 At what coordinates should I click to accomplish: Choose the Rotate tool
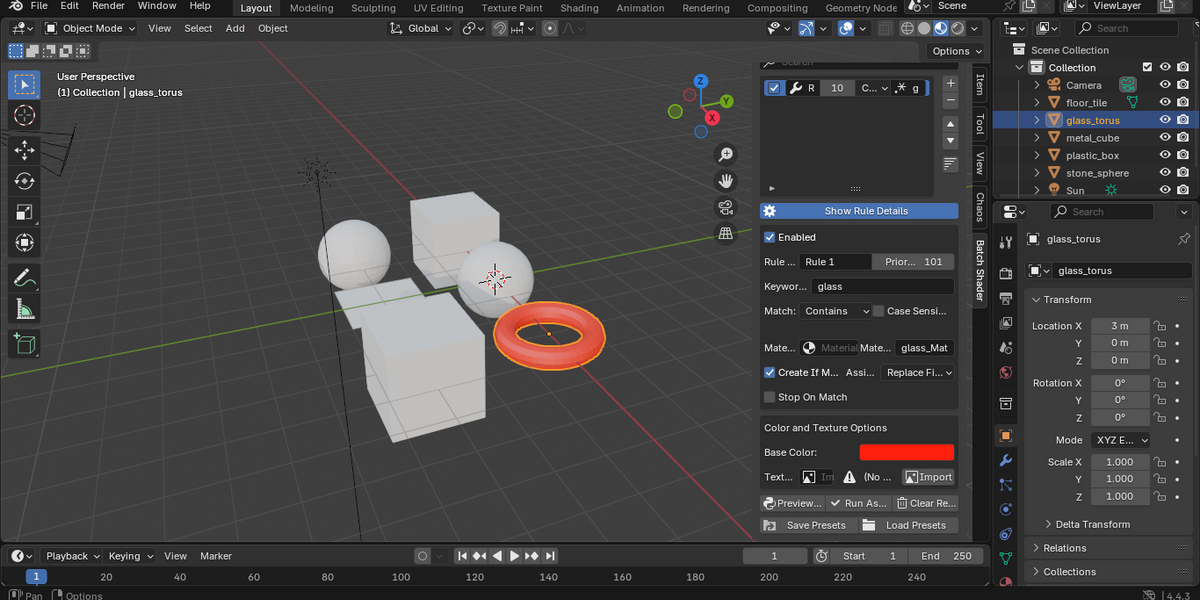pyautogui.click(x=25, y=181)
